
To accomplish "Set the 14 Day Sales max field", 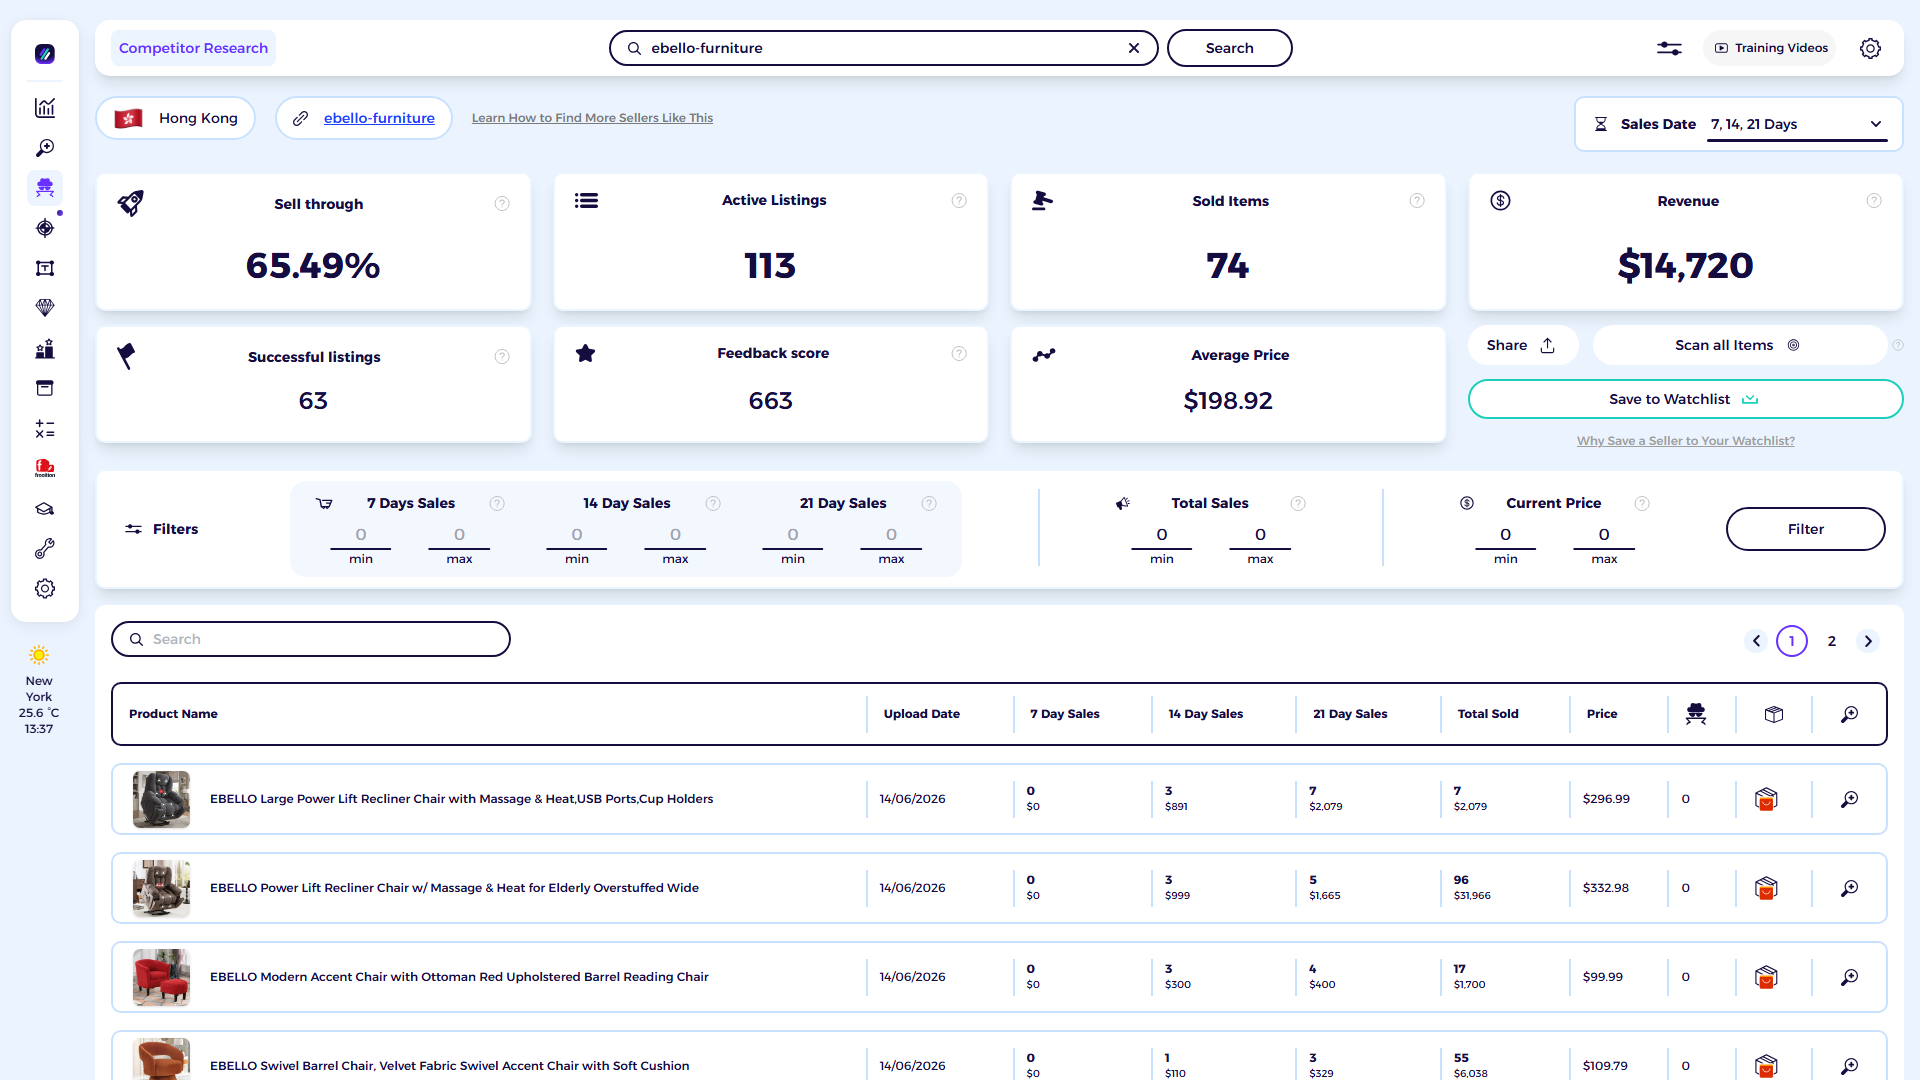I will [675, 536].
